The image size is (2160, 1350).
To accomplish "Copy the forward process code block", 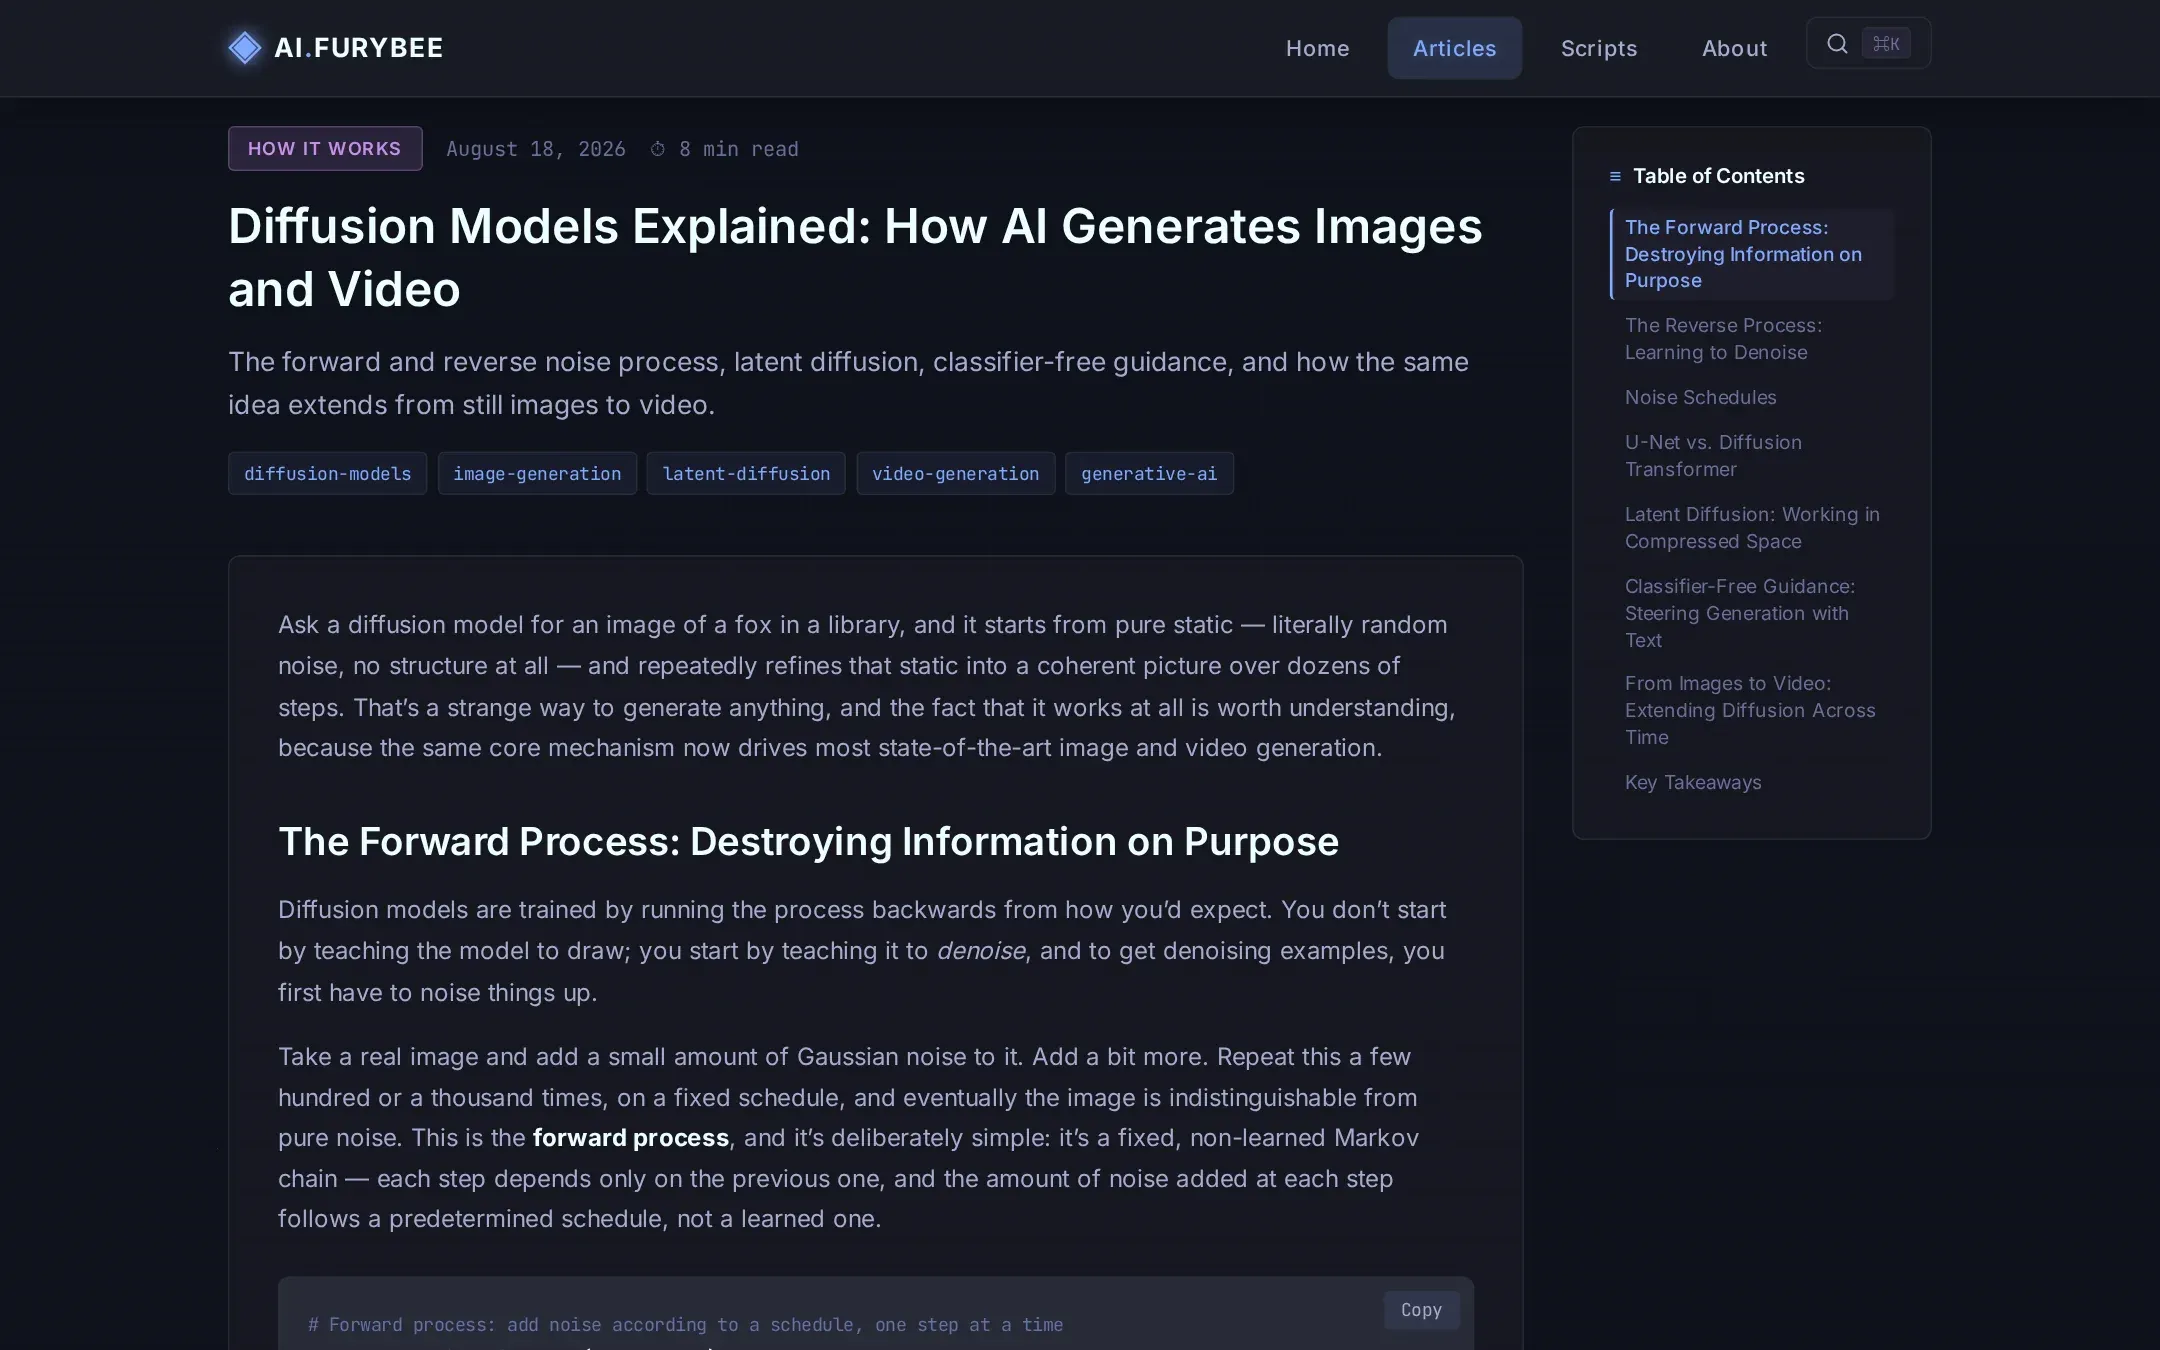I will [1421, 1310].
